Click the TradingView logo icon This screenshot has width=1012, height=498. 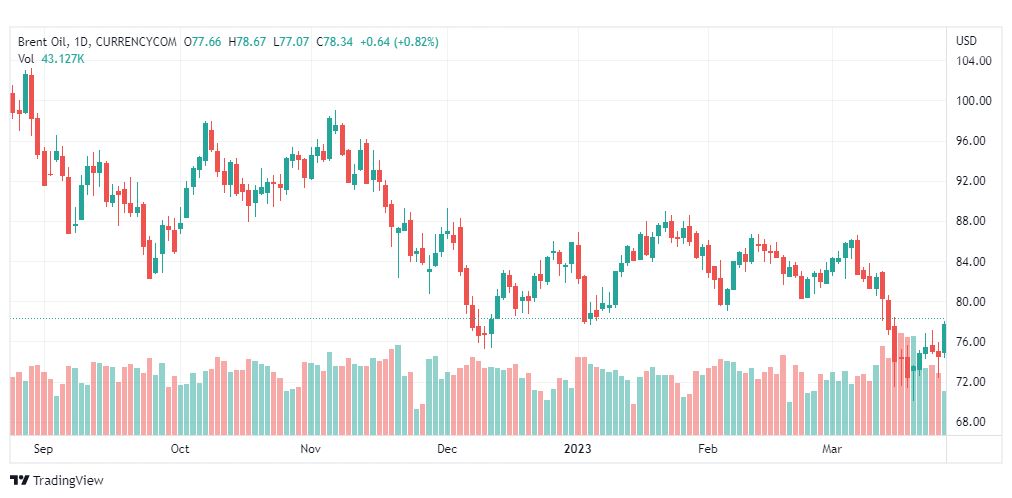pyautogui.click(x=20, y=481)
